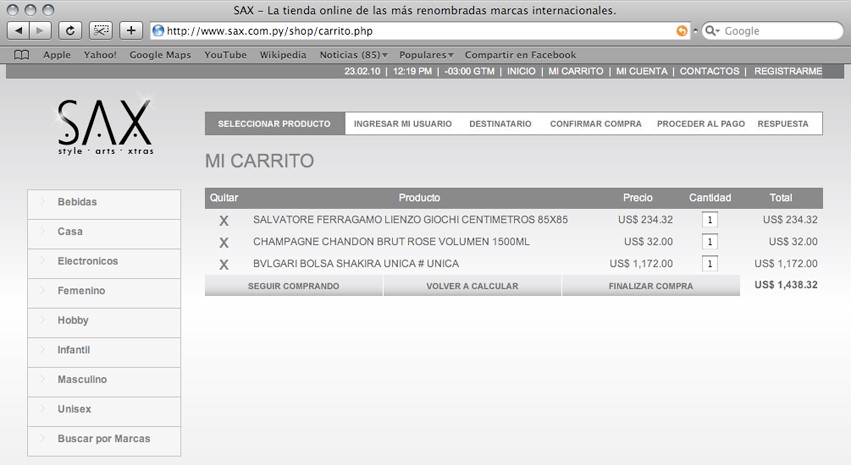Click the SAX logo
This screenshot has width=851, height=465.
tap(105, 127)
